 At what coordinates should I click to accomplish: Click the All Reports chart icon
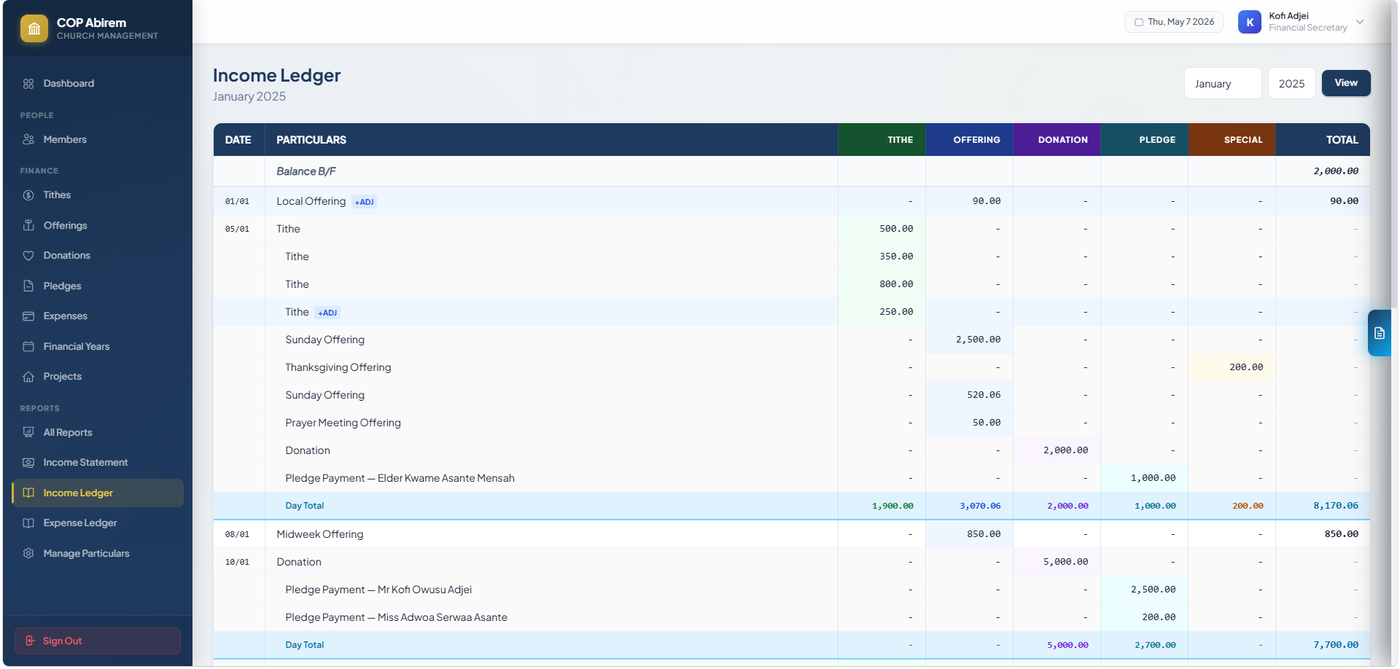click(x=28, y=433)
